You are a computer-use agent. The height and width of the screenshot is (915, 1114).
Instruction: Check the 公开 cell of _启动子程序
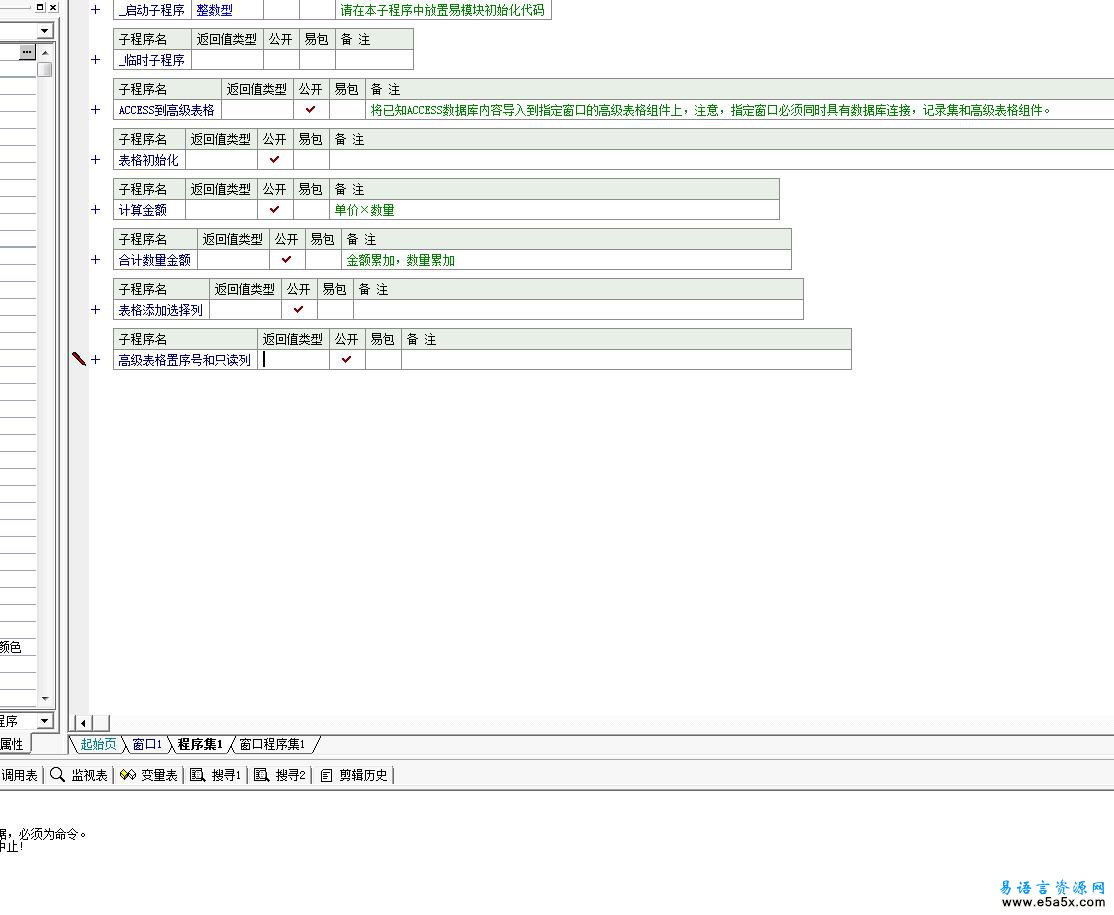(x=281, y=10)
